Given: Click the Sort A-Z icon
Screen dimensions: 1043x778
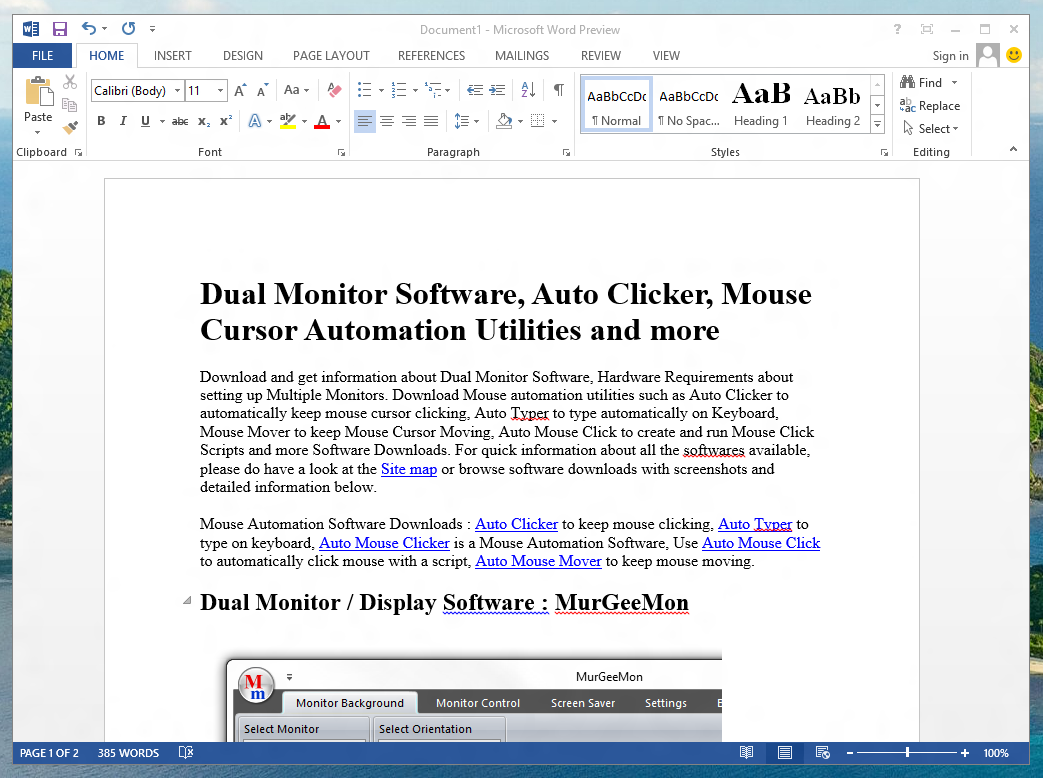Looking at the screenshot, I should (529, 90).
